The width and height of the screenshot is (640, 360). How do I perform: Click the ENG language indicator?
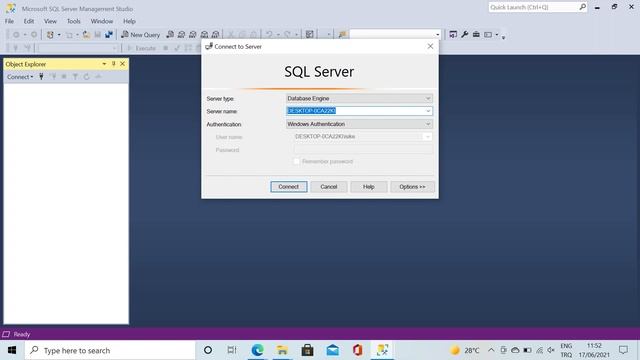coord(566,346)
